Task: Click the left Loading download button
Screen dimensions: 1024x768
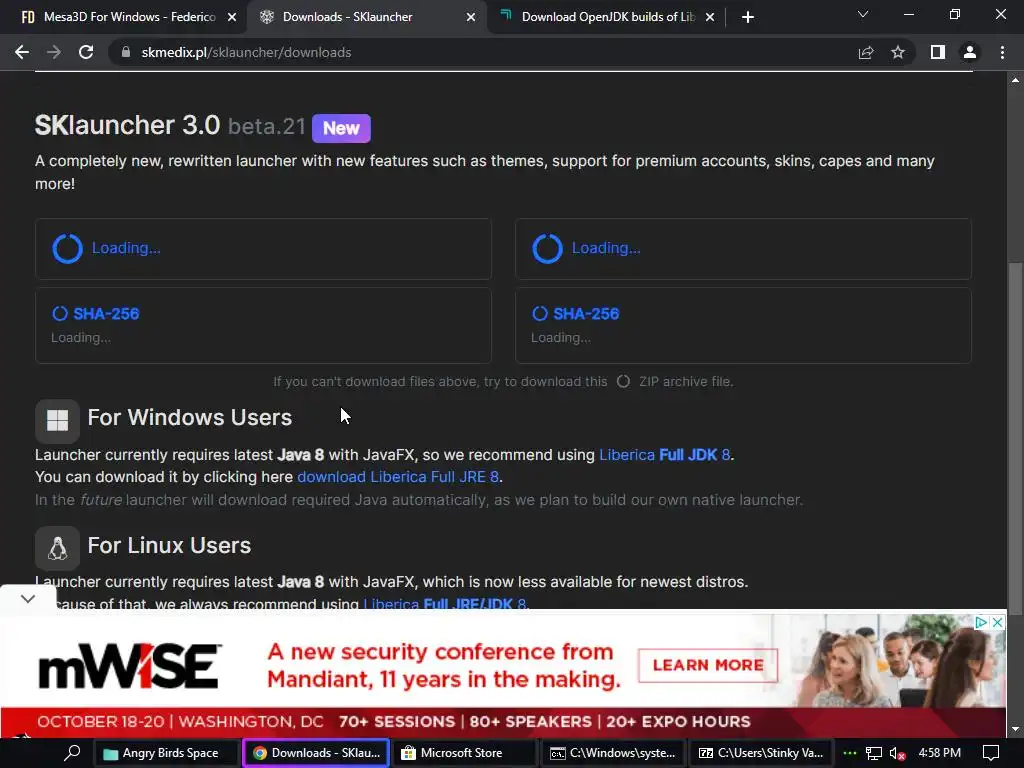Action: pyautogui.click(x=263, y=249)
